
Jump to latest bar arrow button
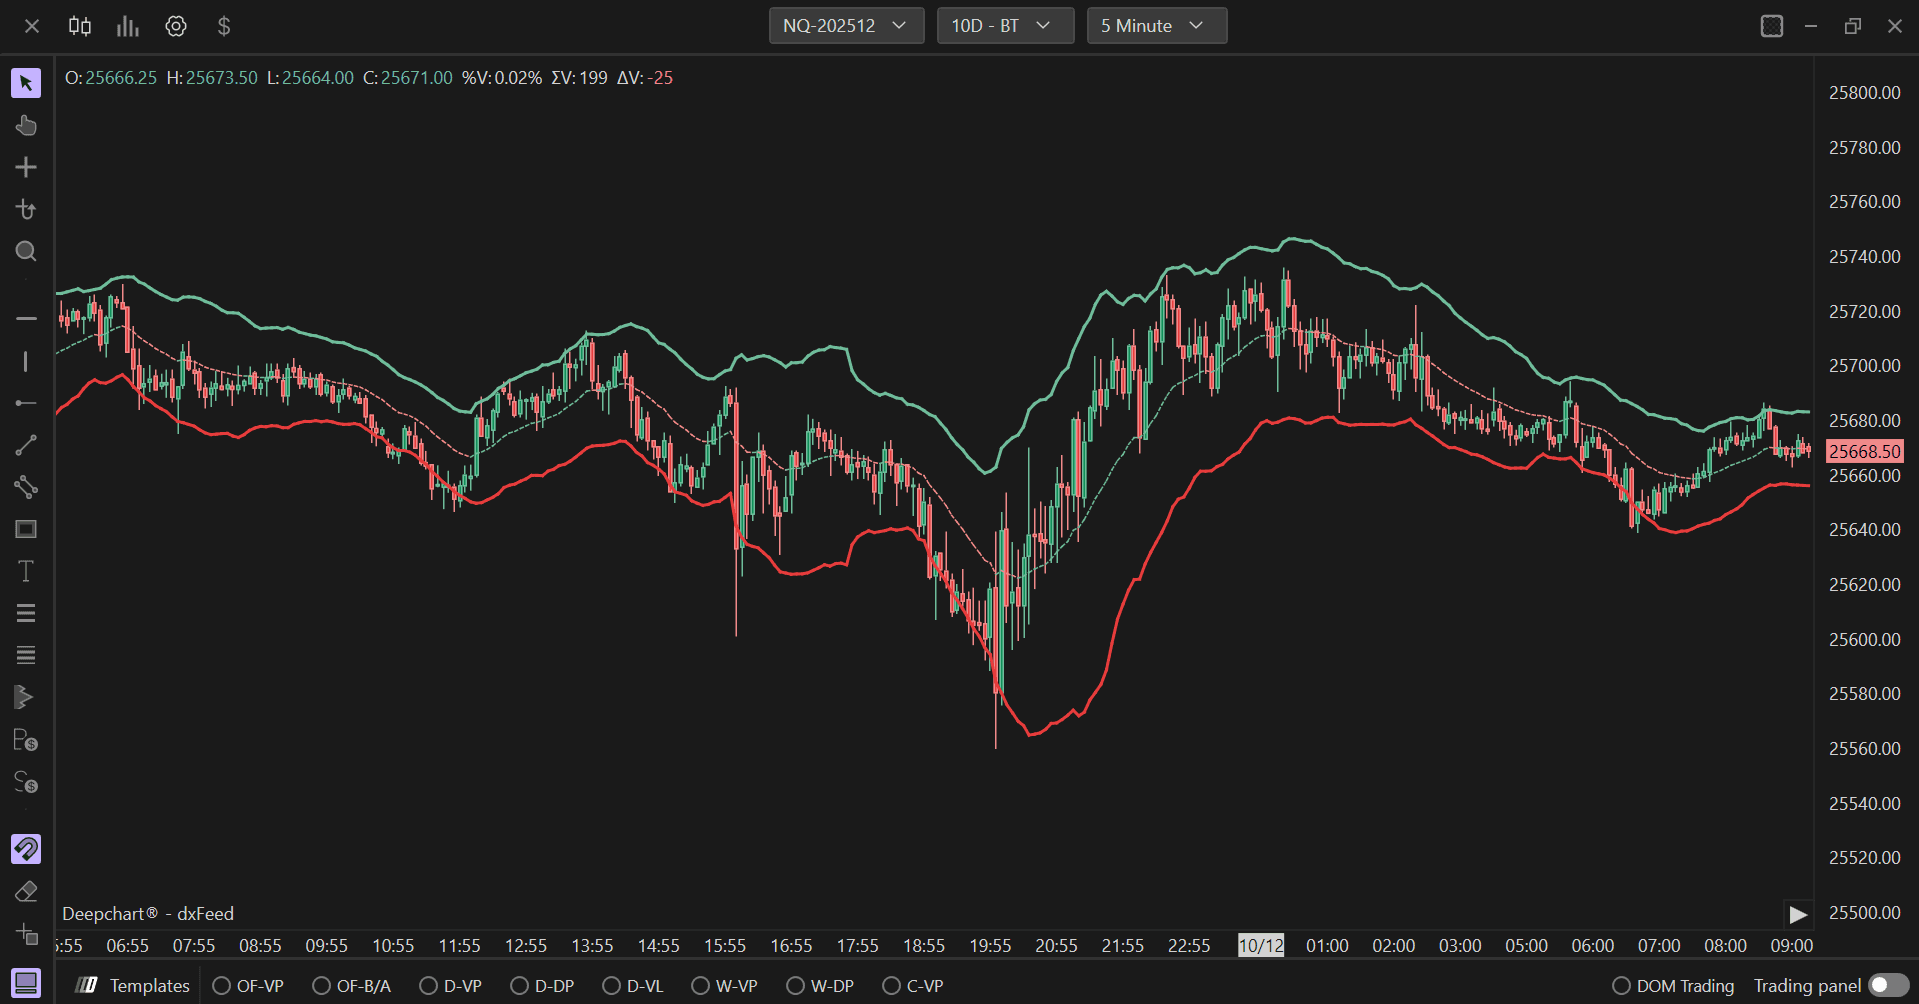pyautogui.click(x=1798, y=915)
